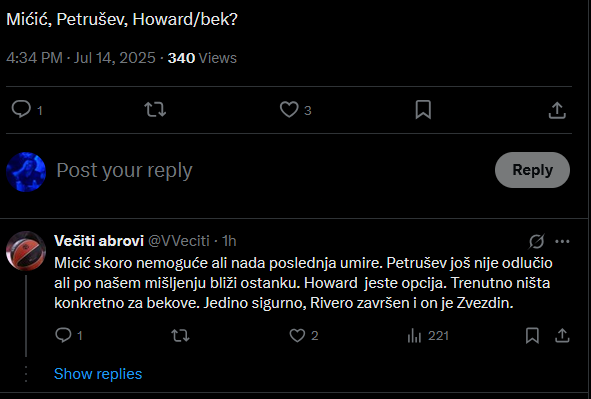This screenshot has height=399, width=591.
Task: Bookmark Večiti abrovi's reply
Action: (532, 335)
